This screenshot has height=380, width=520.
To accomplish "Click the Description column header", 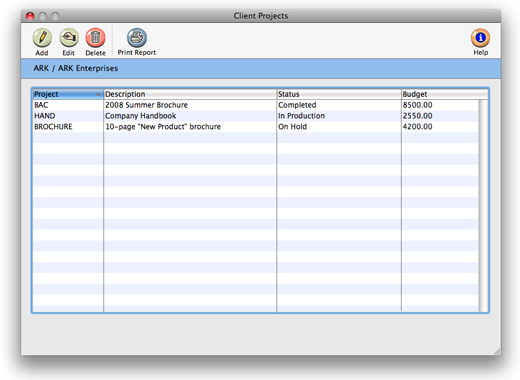I will 190,94.
